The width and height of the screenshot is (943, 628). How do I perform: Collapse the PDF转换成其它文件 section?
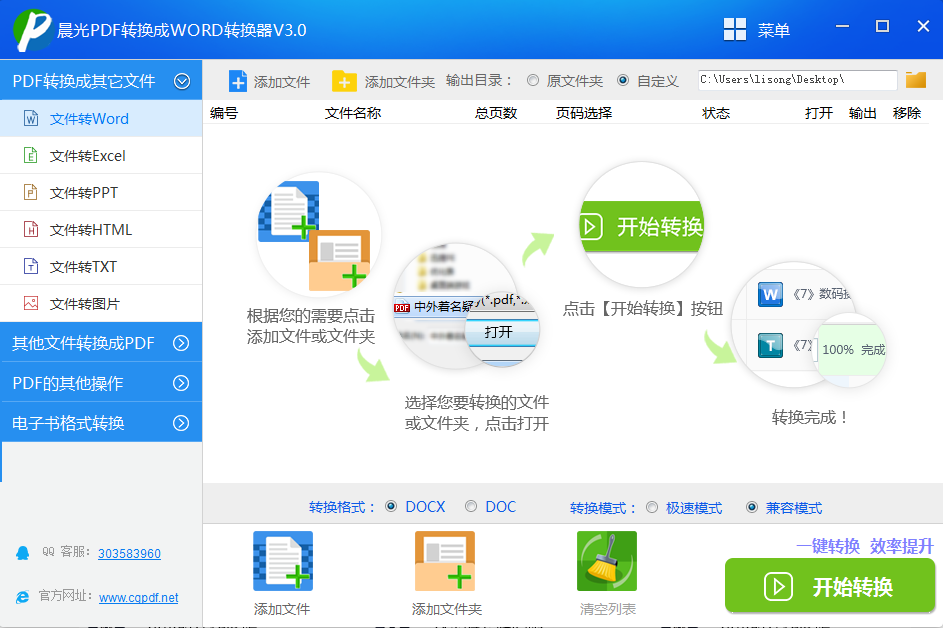pos(182,80)
